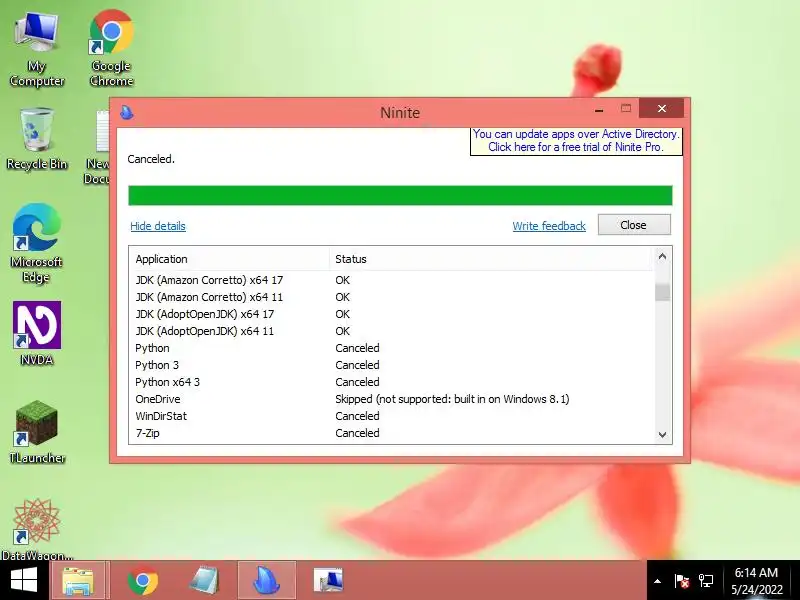Click the Canceled. status message text
Image resolution: width=800 pixels, height=600 pixels.
tap(151, 159)
